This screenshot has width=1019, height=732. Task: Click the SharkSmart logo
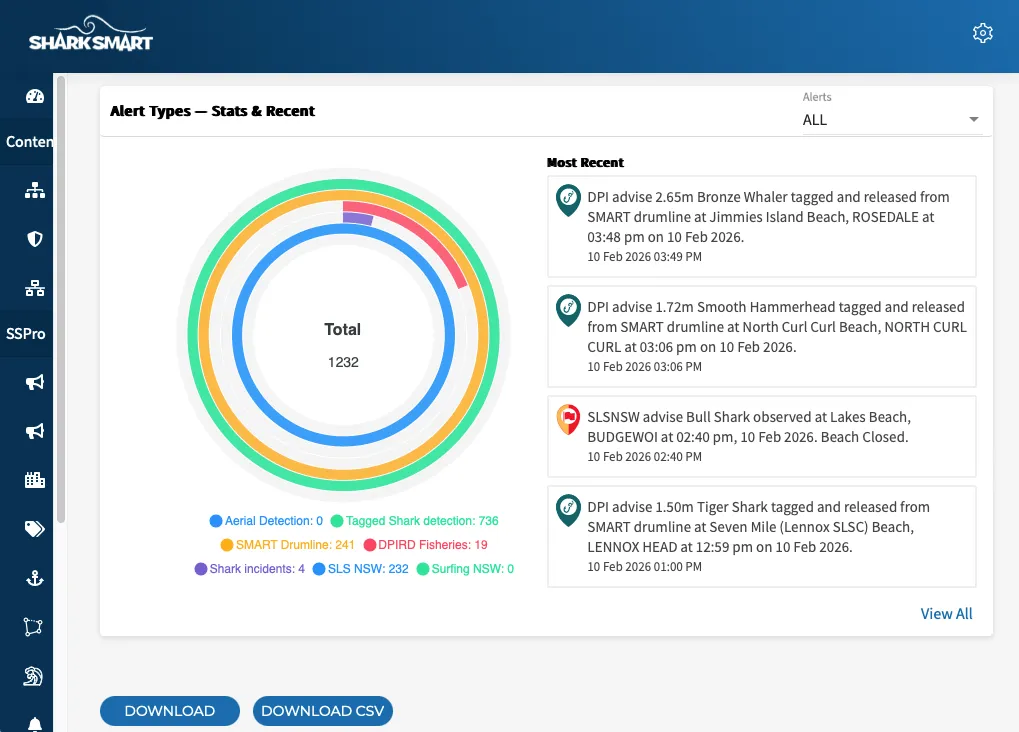91,34
